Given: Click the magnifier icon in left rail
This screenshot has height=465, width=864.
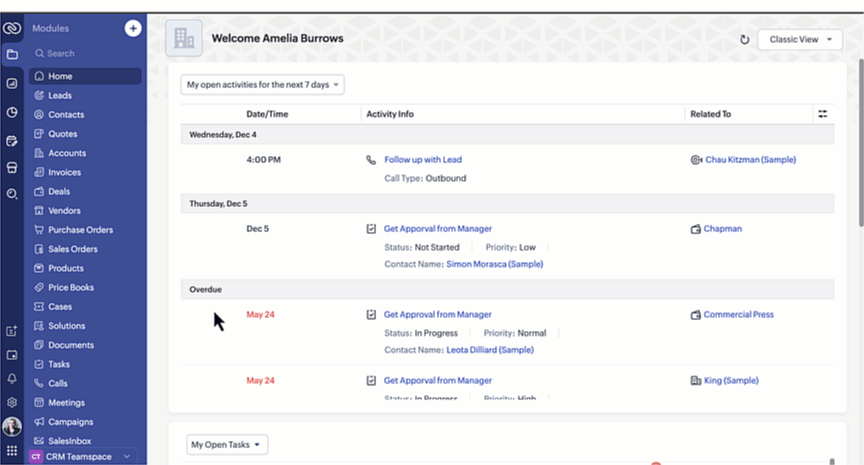Looking at the screenshot, I should coord(12,194).
